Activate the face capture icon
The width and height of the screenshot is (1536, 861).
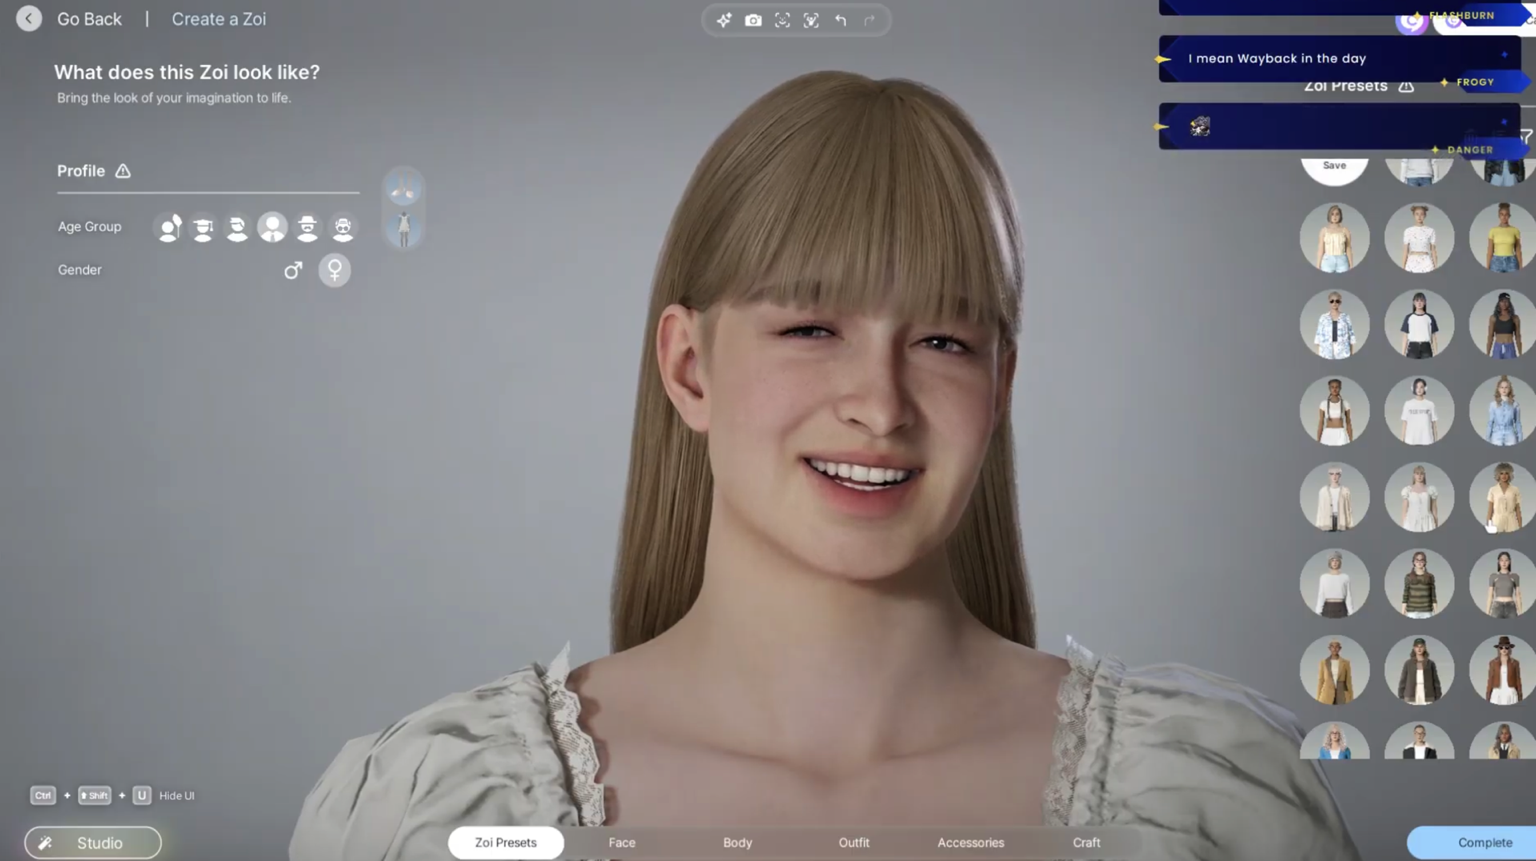(x=782, y=20)
